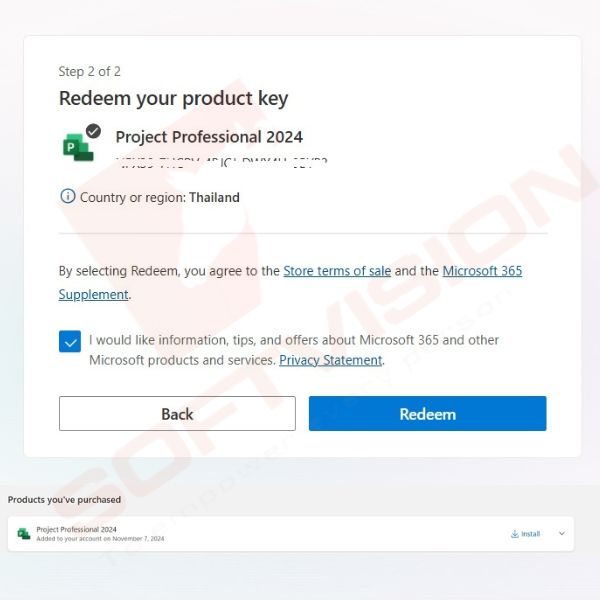Click the partially hidden product key text
600x600 pixels.
[222, 162]
